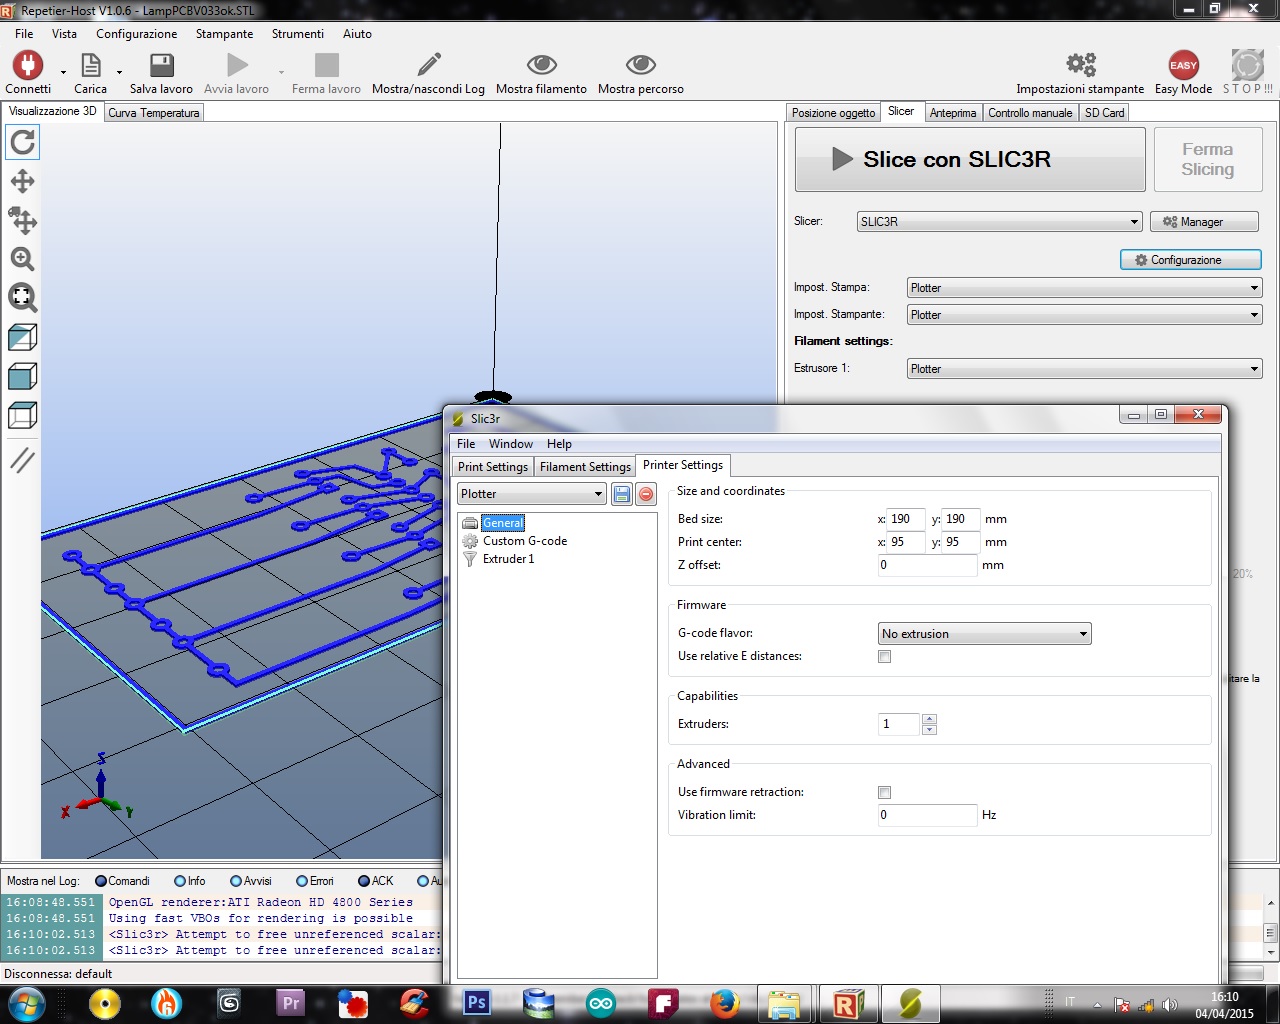Click the Windows Start button

27,1003
